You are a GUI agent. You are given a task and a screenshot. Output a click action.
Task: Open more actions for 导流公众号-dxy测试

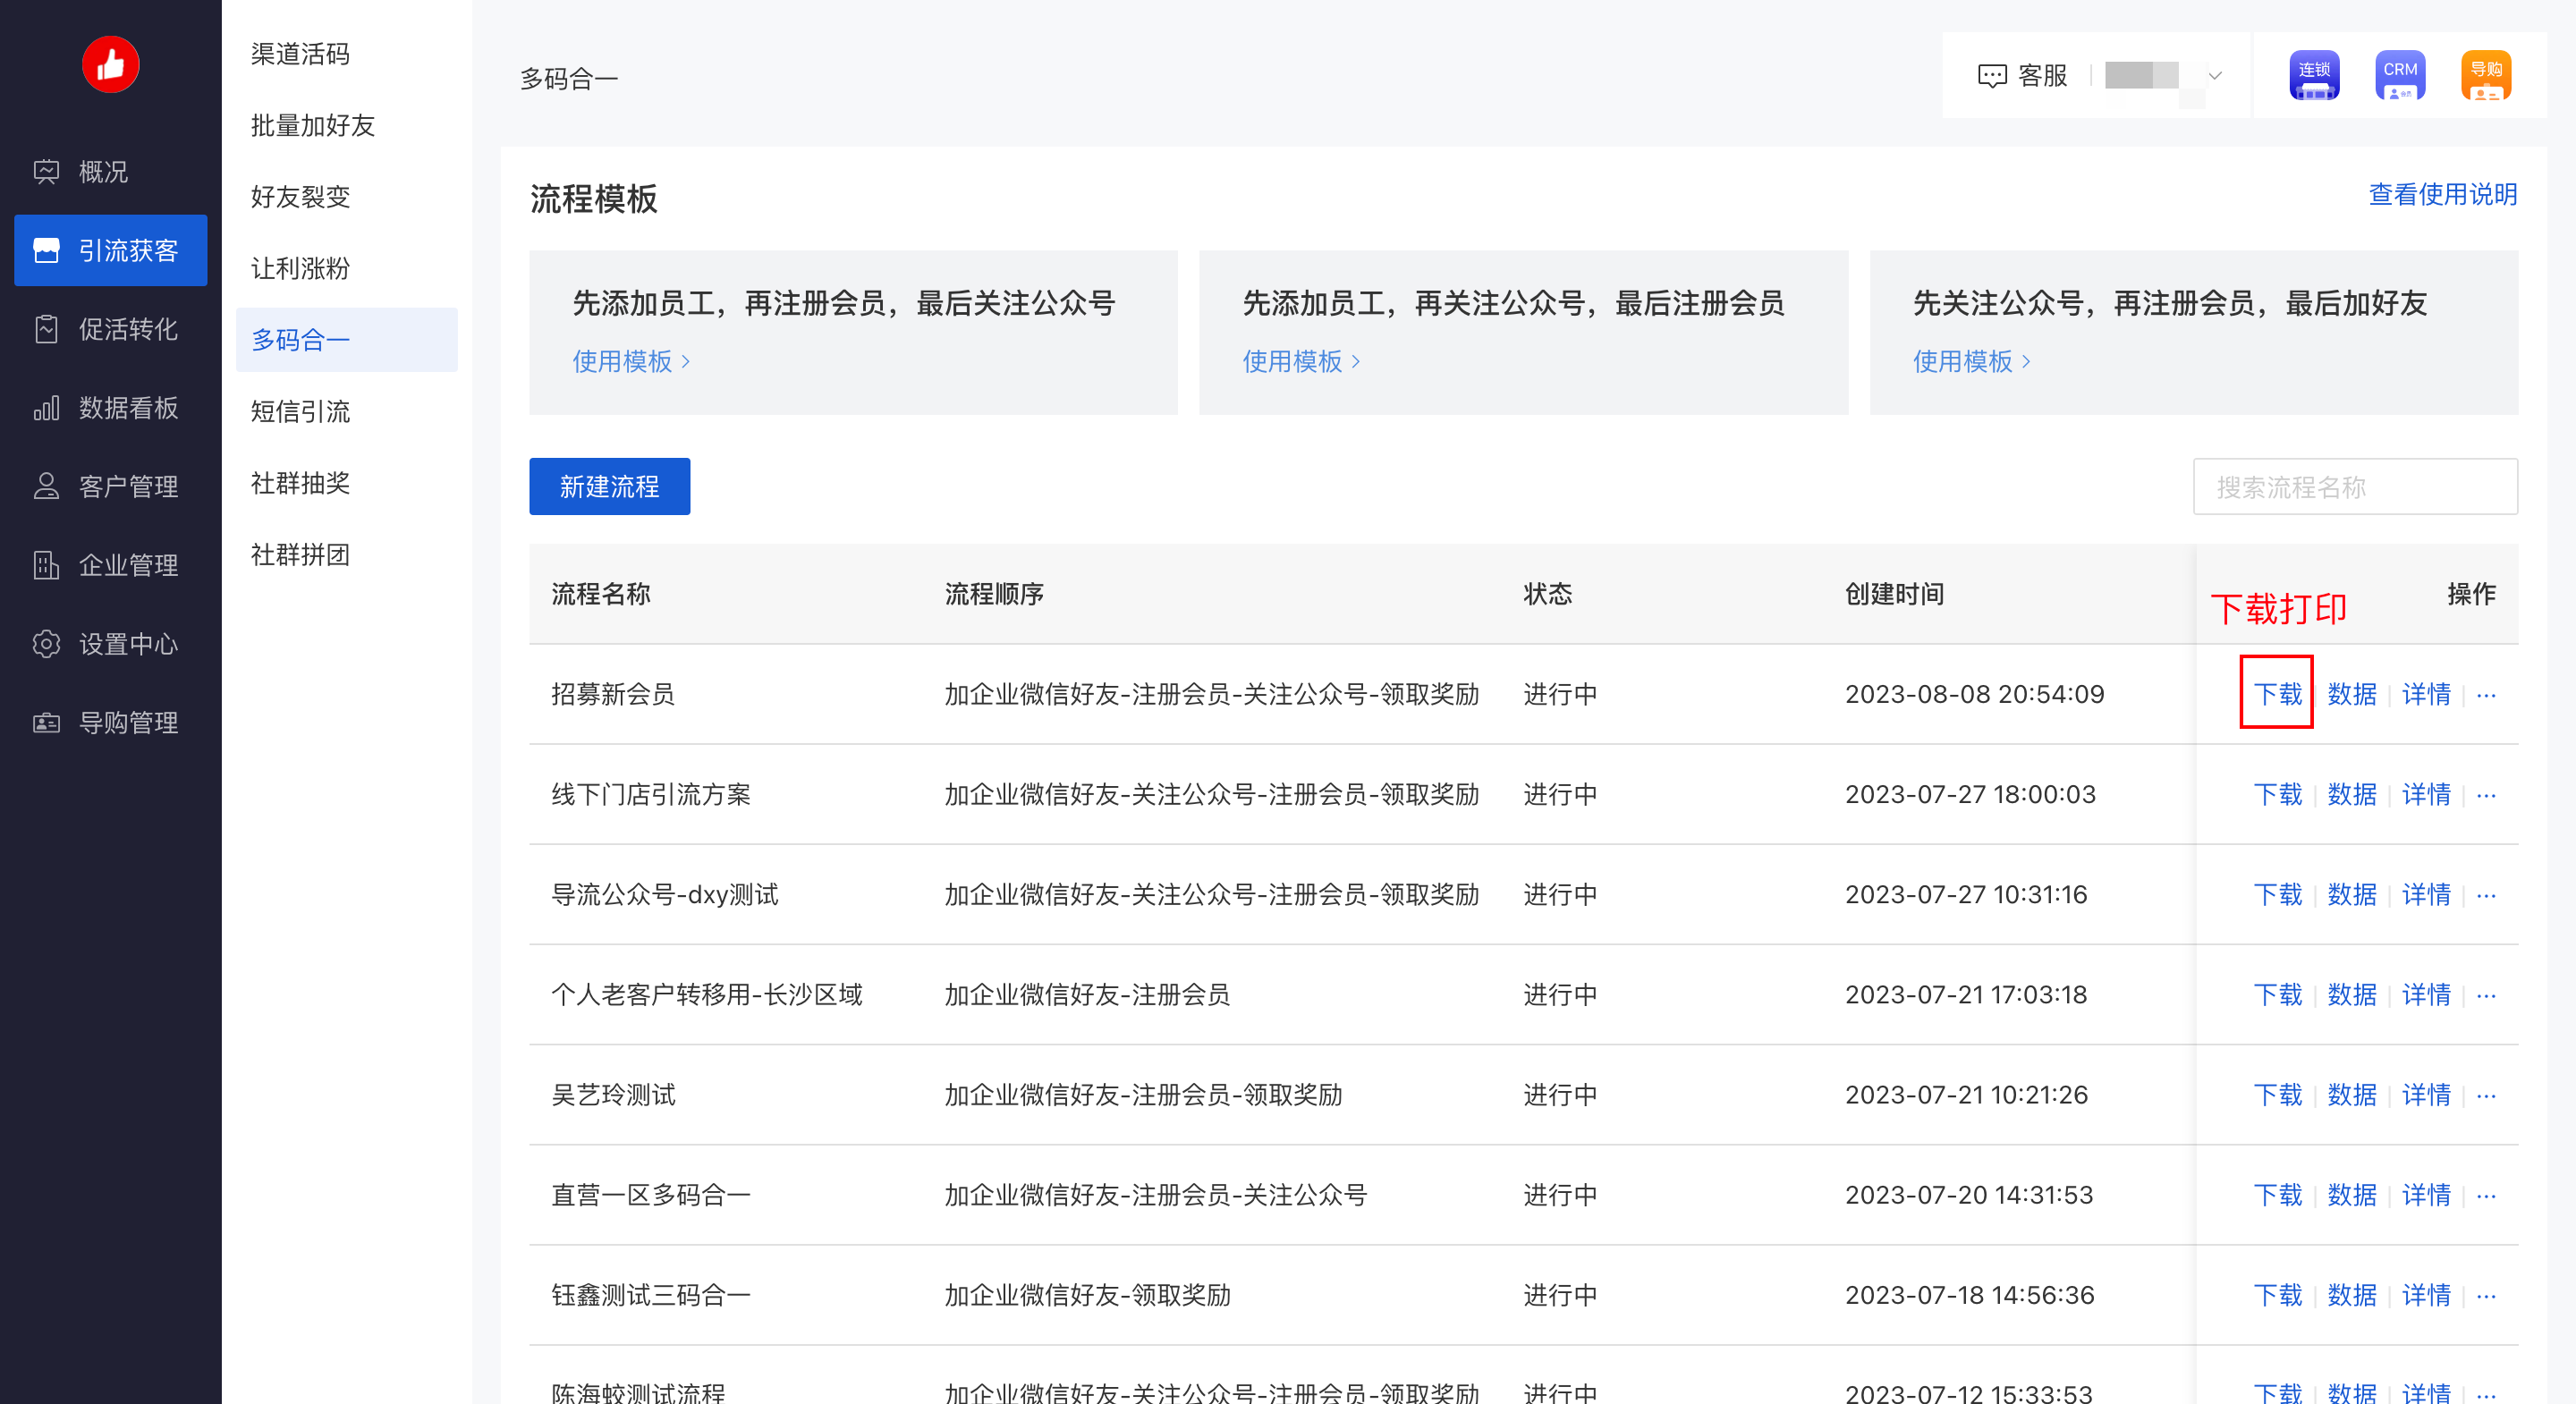2487,895
